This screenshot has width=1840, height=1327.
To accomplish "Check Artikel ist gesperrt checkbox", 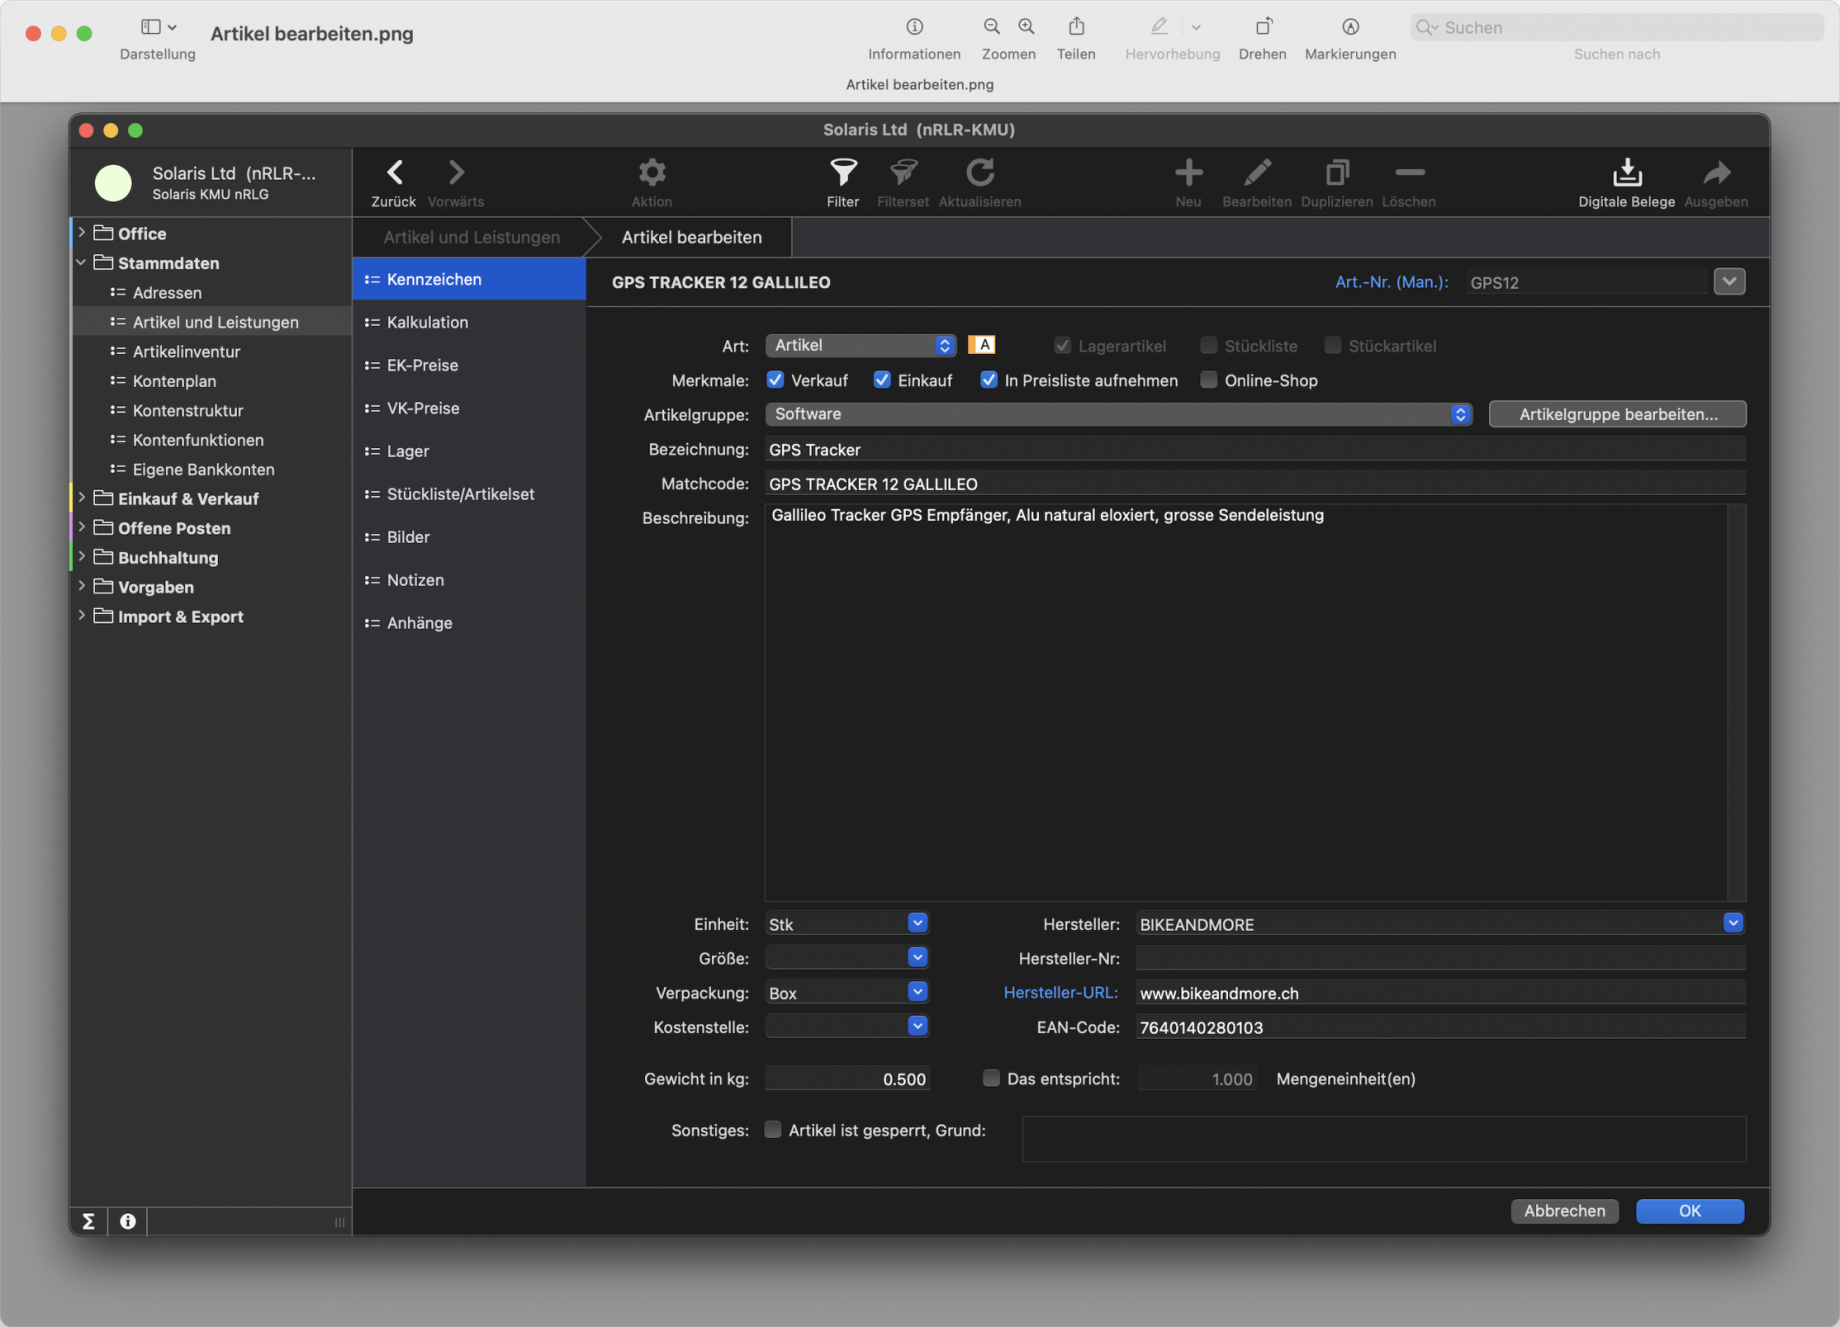I will coord(773,1130).
